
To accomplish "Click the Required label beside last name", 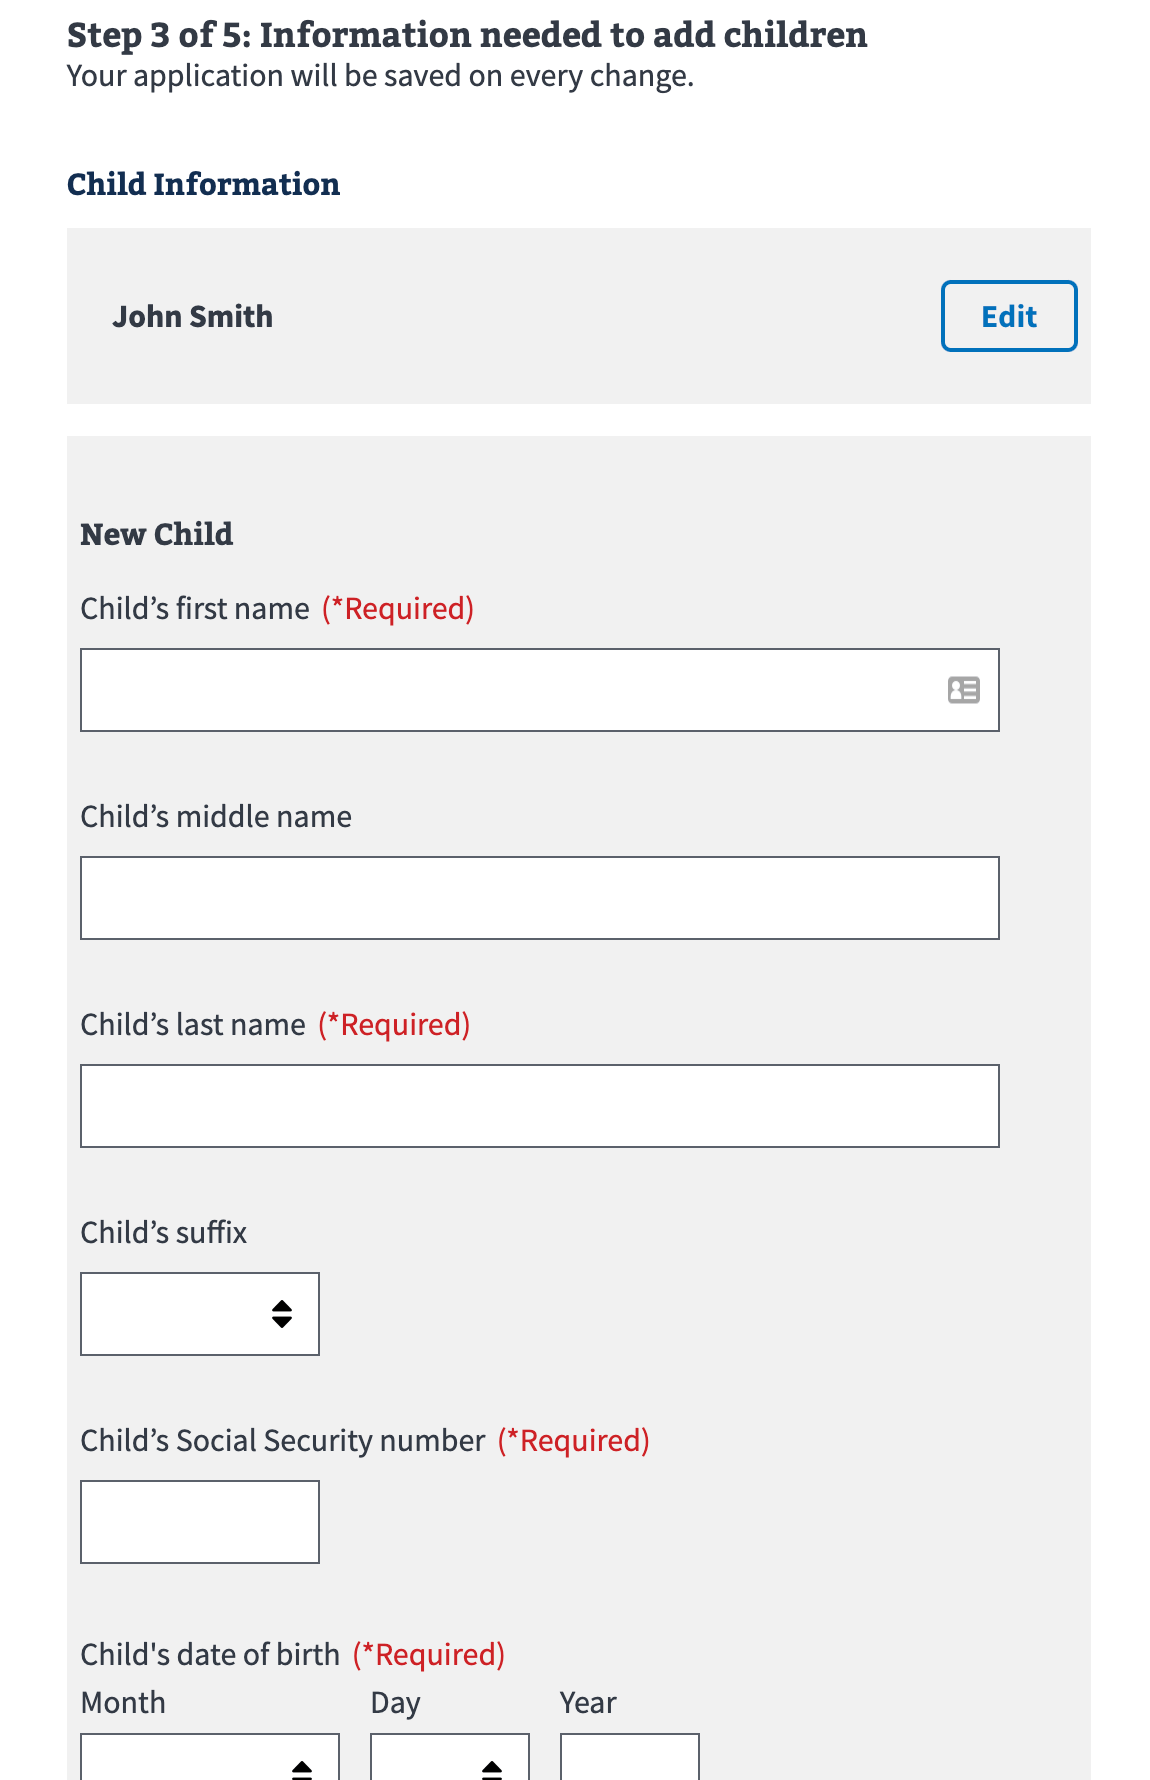I will (393, 1024).
